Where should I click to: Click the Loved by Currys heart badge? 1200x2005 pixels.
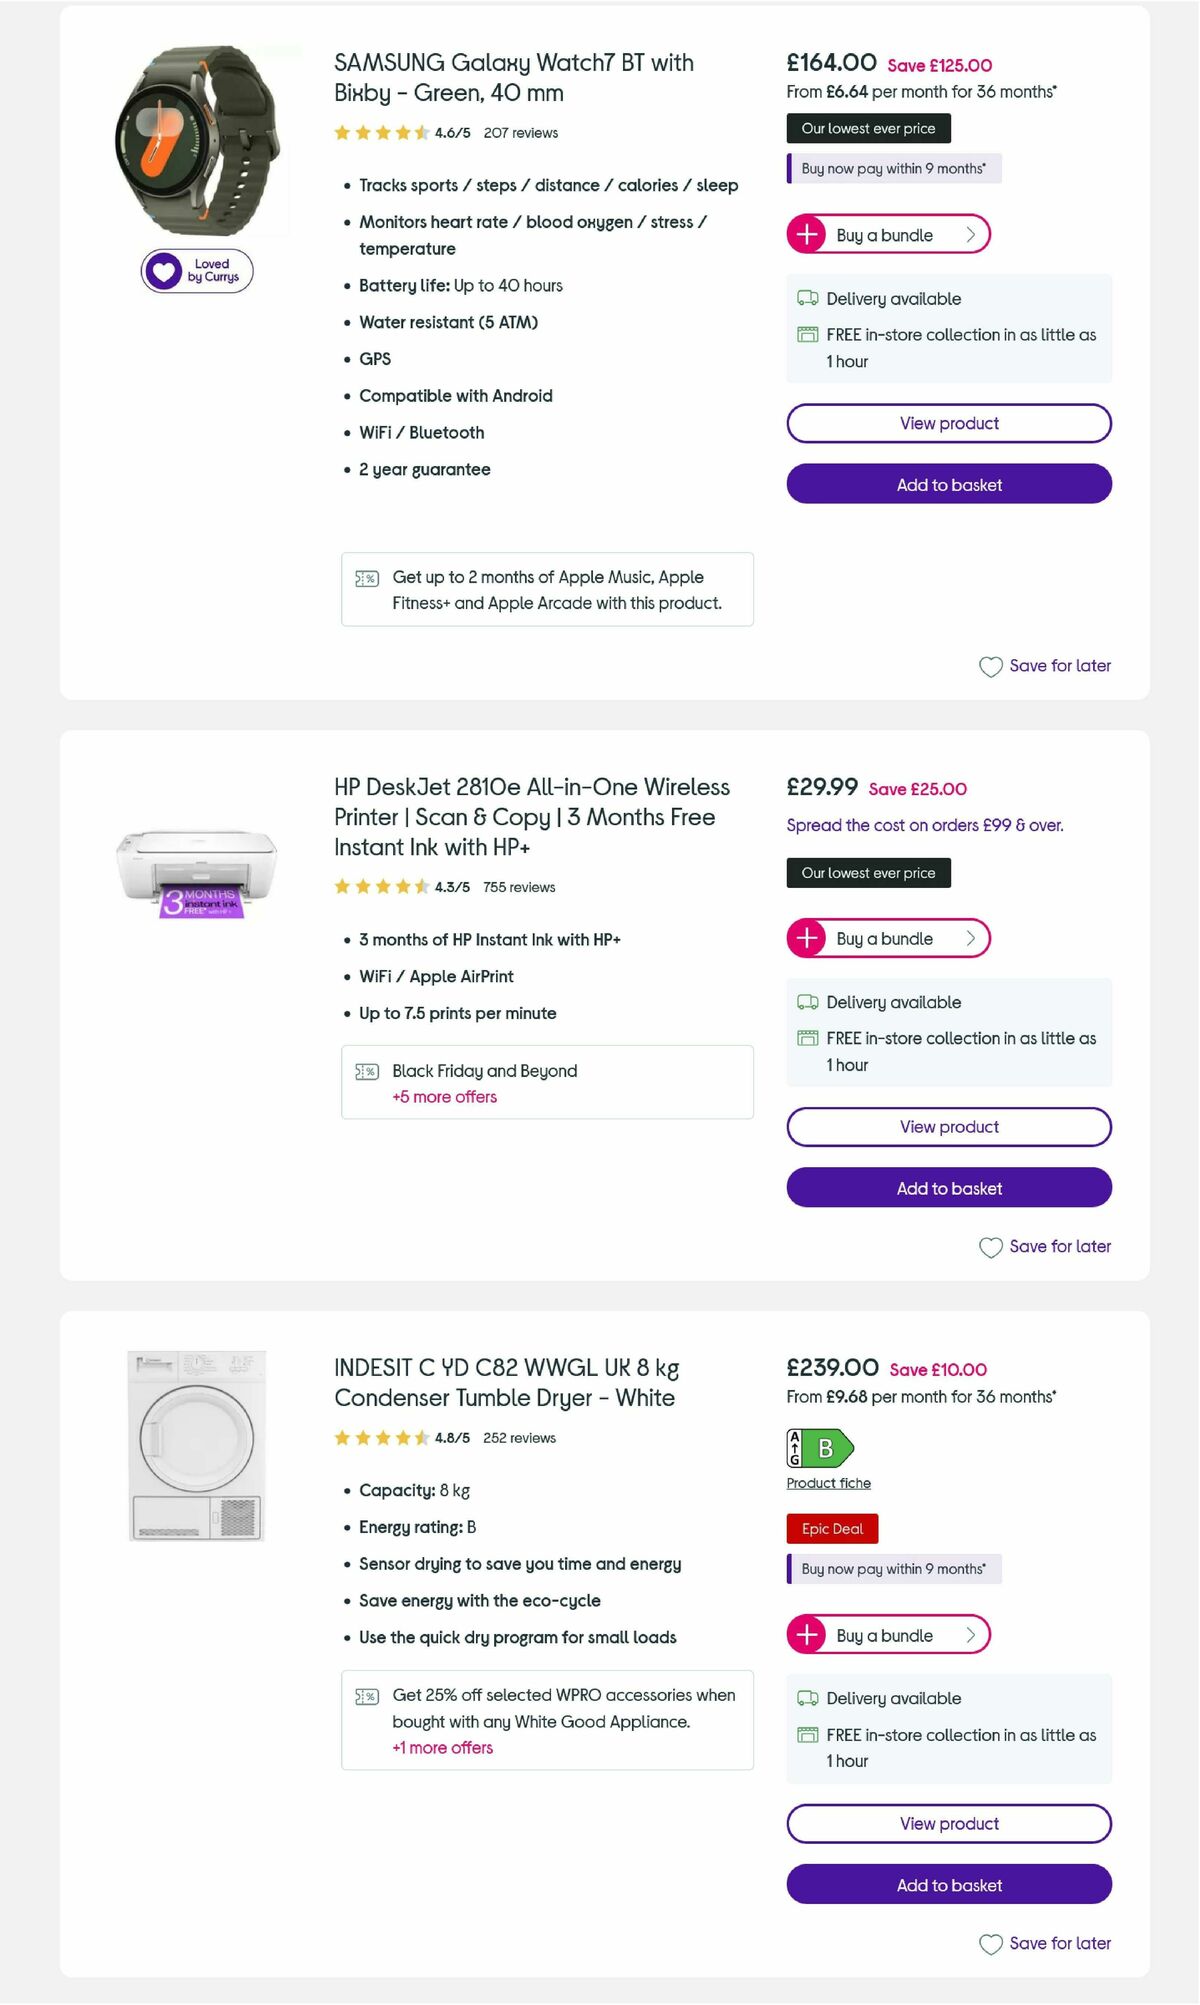[196, 270]
